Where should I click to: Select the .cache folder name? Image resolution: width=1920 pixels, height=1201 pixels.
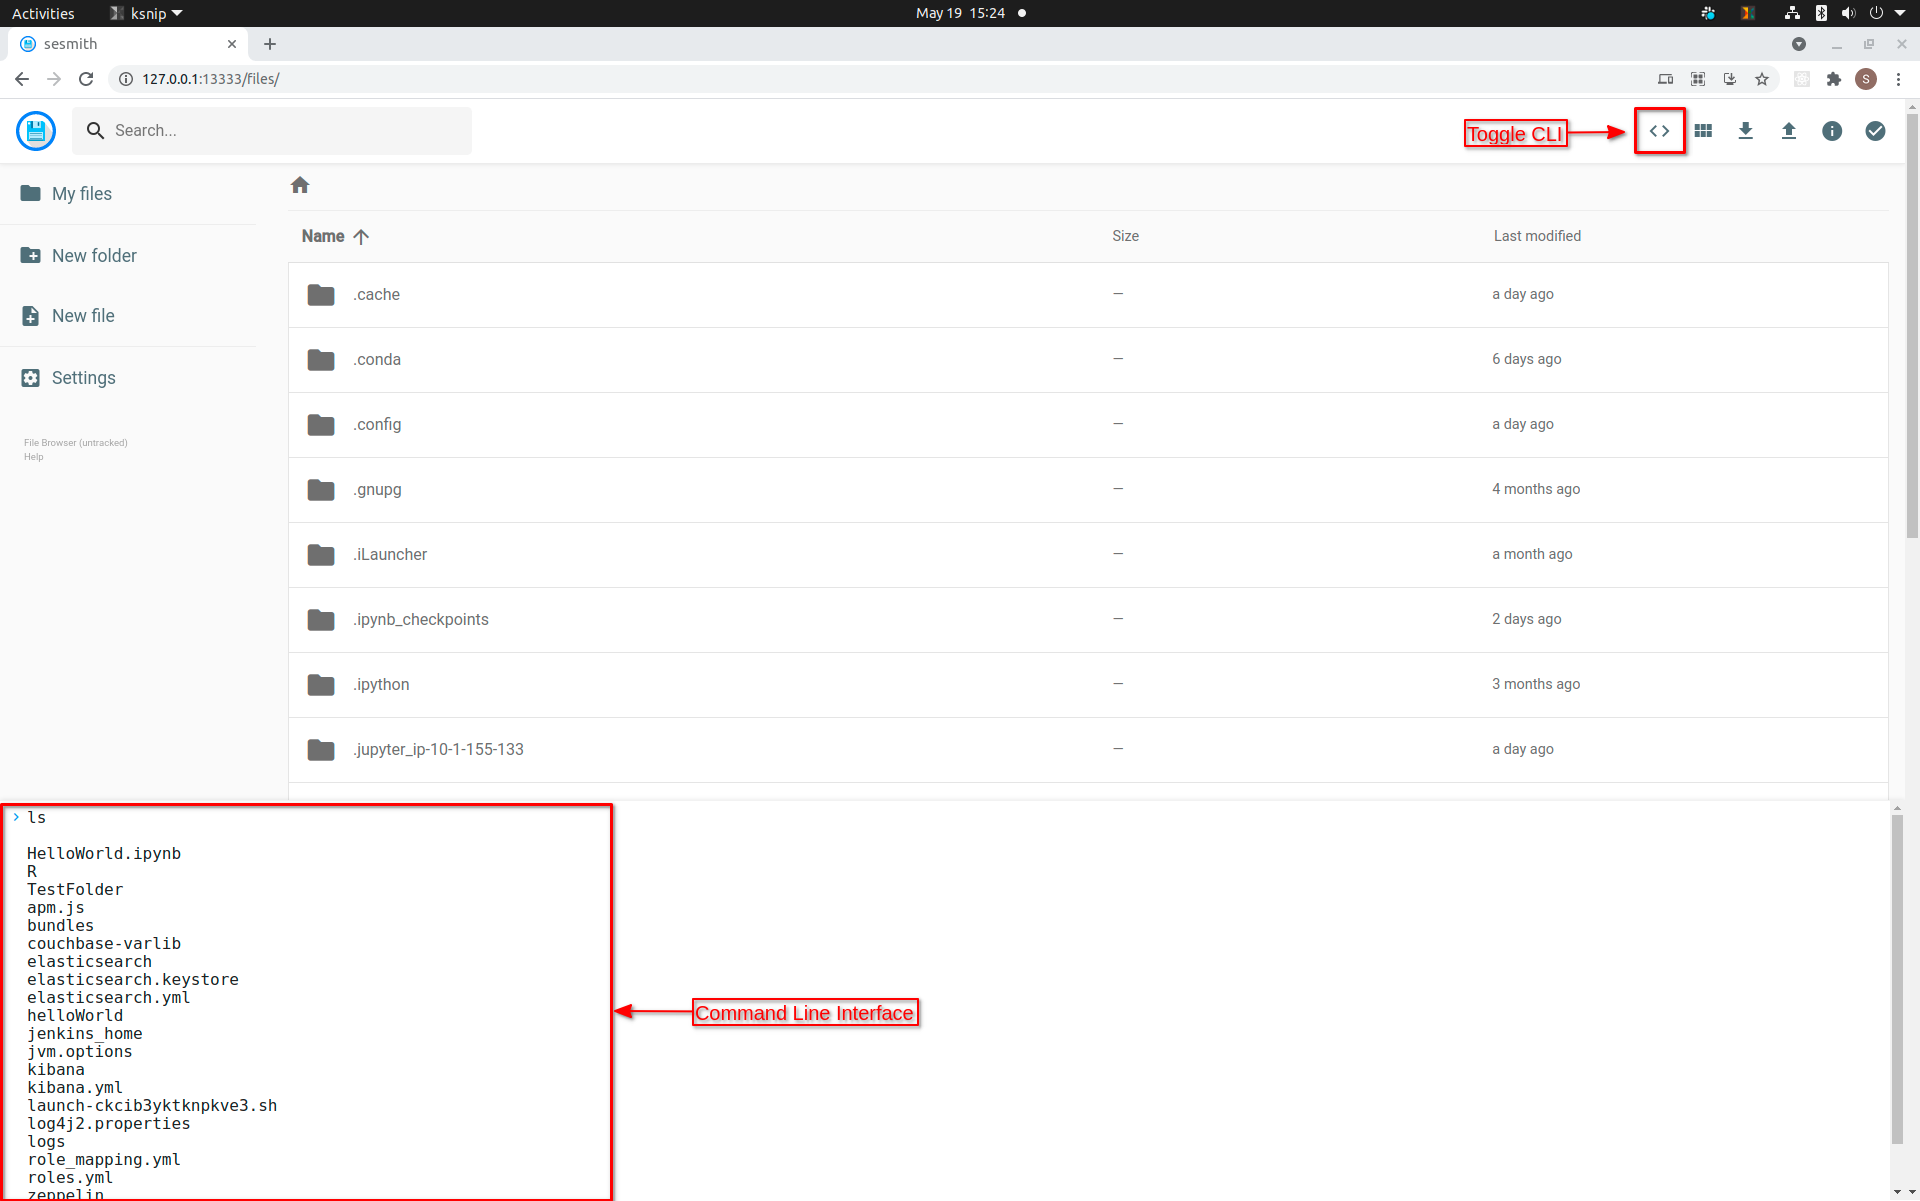point(376,295)
